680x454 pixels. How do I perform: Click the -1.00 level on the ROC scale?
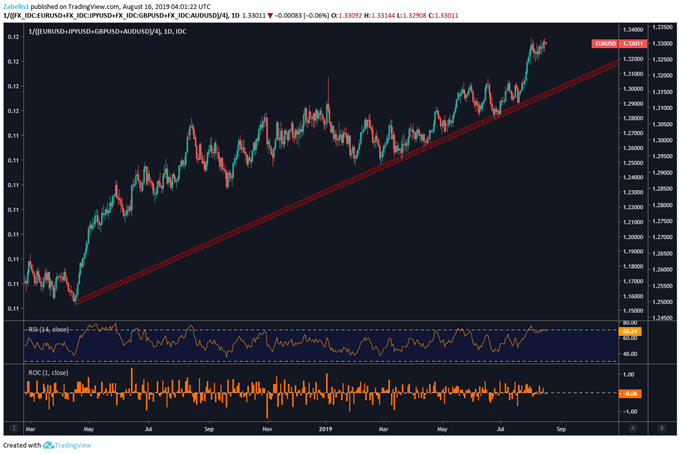click(x=629, y=412)
